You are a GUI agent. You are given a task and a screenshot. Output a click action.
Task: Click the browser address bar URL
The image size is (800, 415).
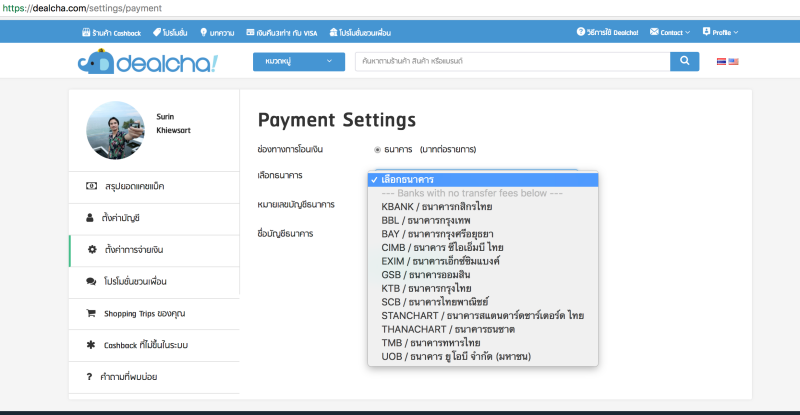(x=82, y=8)
